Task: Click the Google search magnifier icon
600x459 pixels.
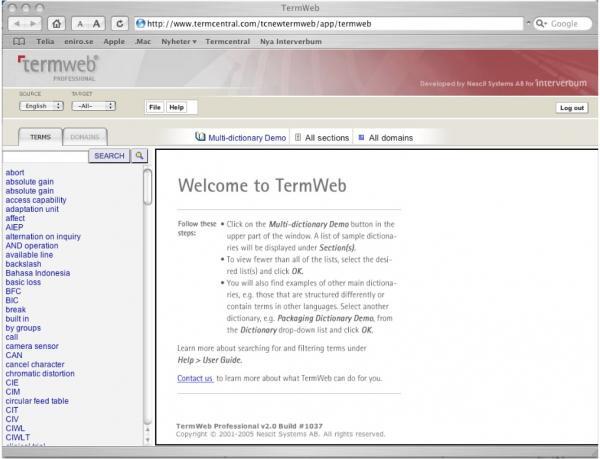Action: (541, 24)
